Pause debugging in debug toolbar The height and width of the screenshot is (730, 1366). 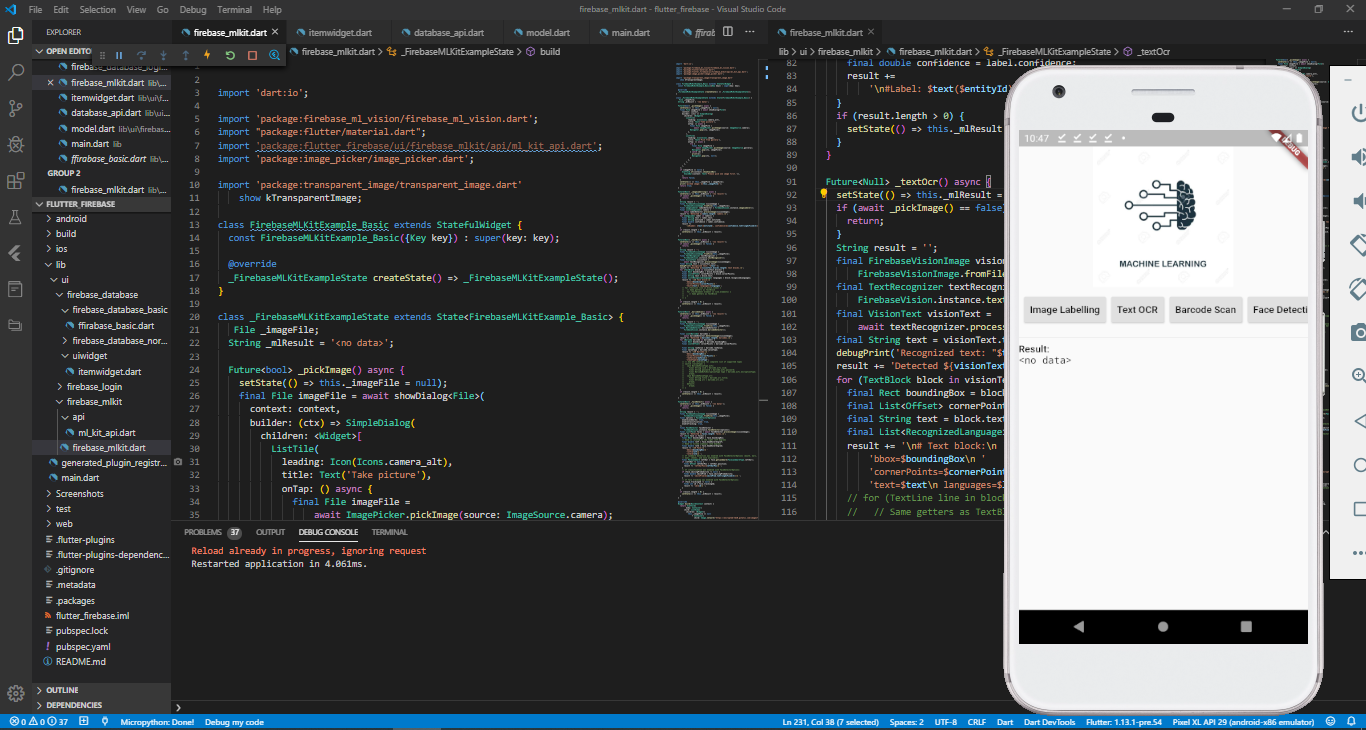click(119, 55)
